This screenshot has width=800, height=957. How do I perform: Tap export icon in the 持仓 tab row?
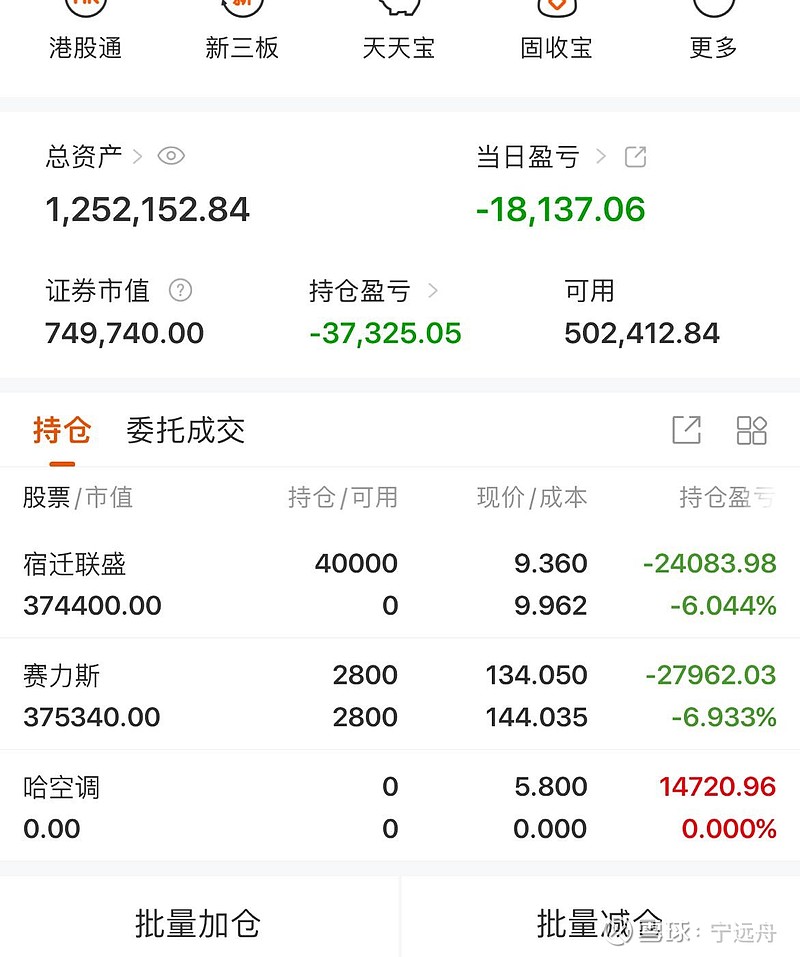(686, 430)
